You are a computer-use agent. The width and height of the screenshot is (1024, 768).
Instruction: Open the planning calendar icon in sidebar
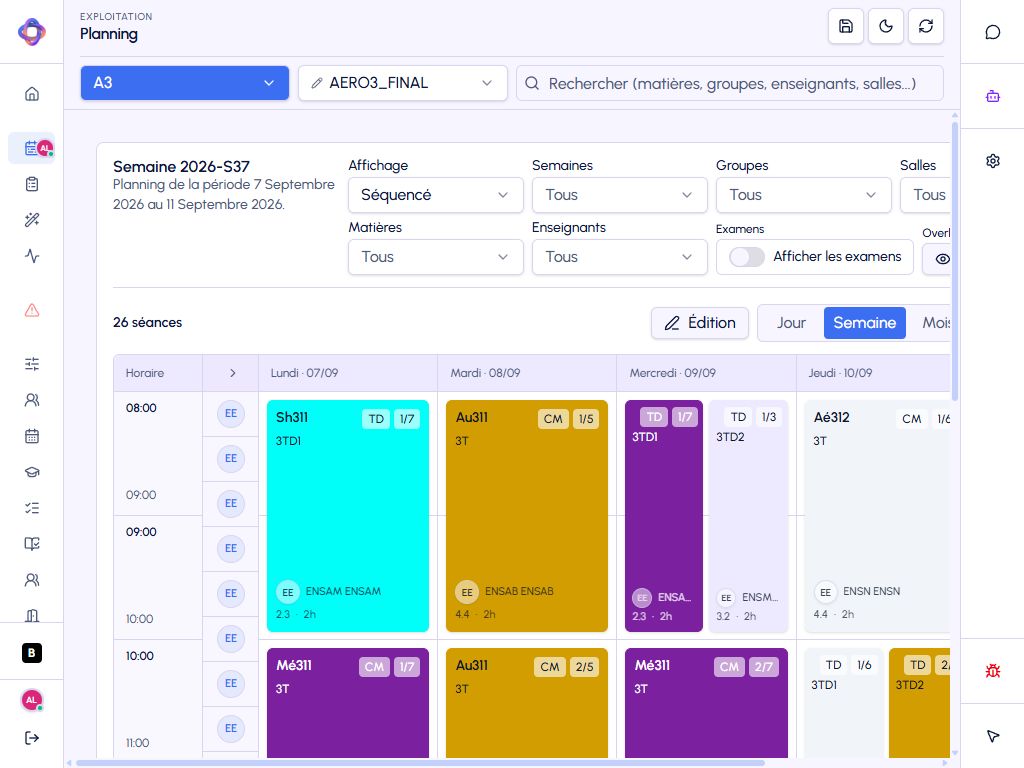[31, 148]
